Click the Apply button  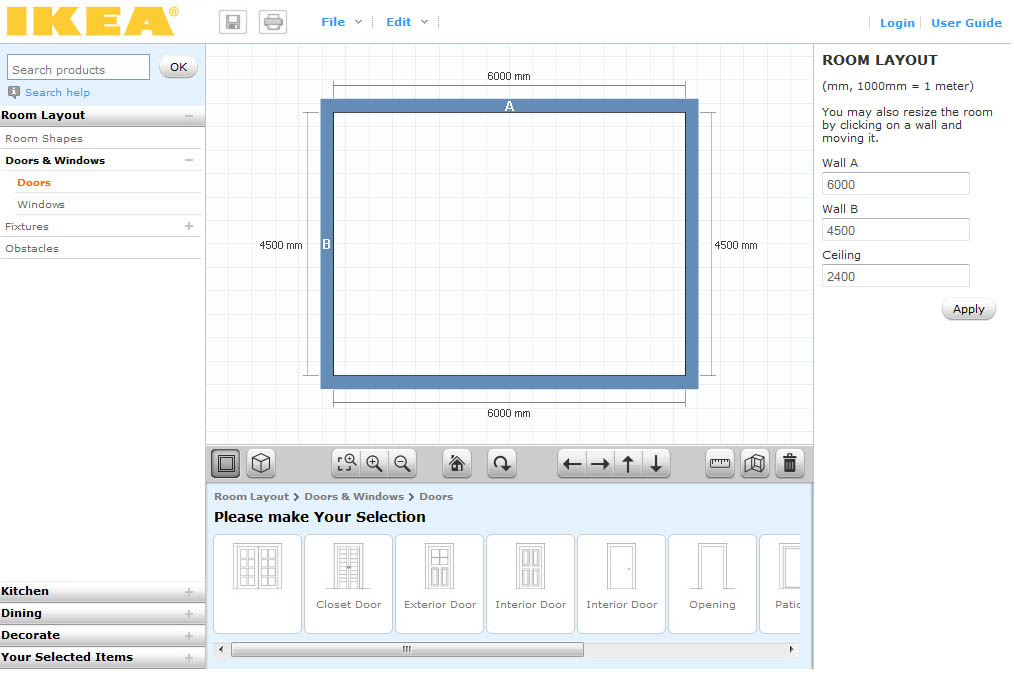coord(968,309)
